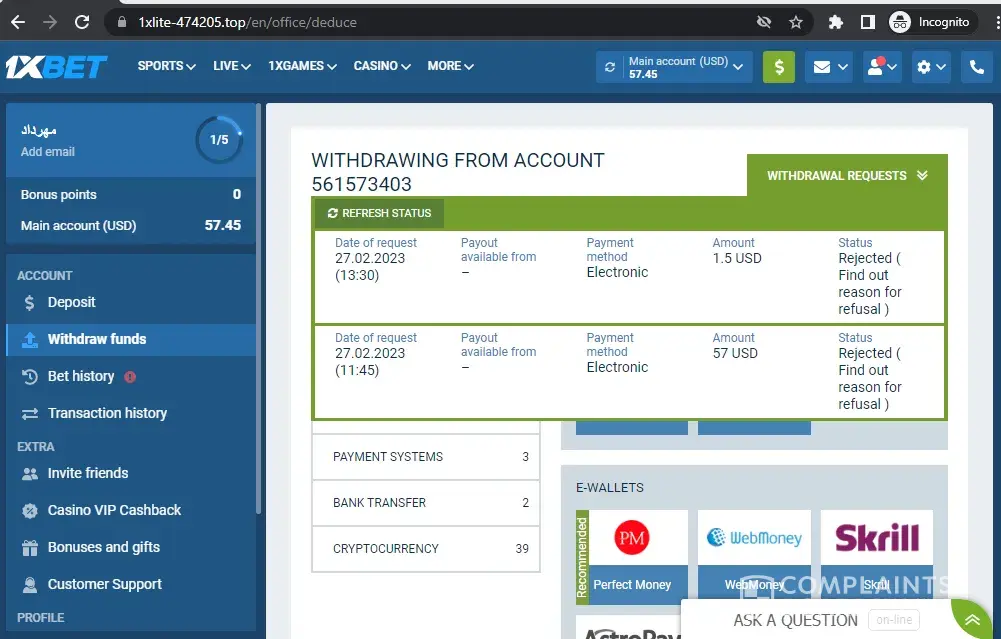
Task: Click the 57 USD amount value
Action: 735,354
